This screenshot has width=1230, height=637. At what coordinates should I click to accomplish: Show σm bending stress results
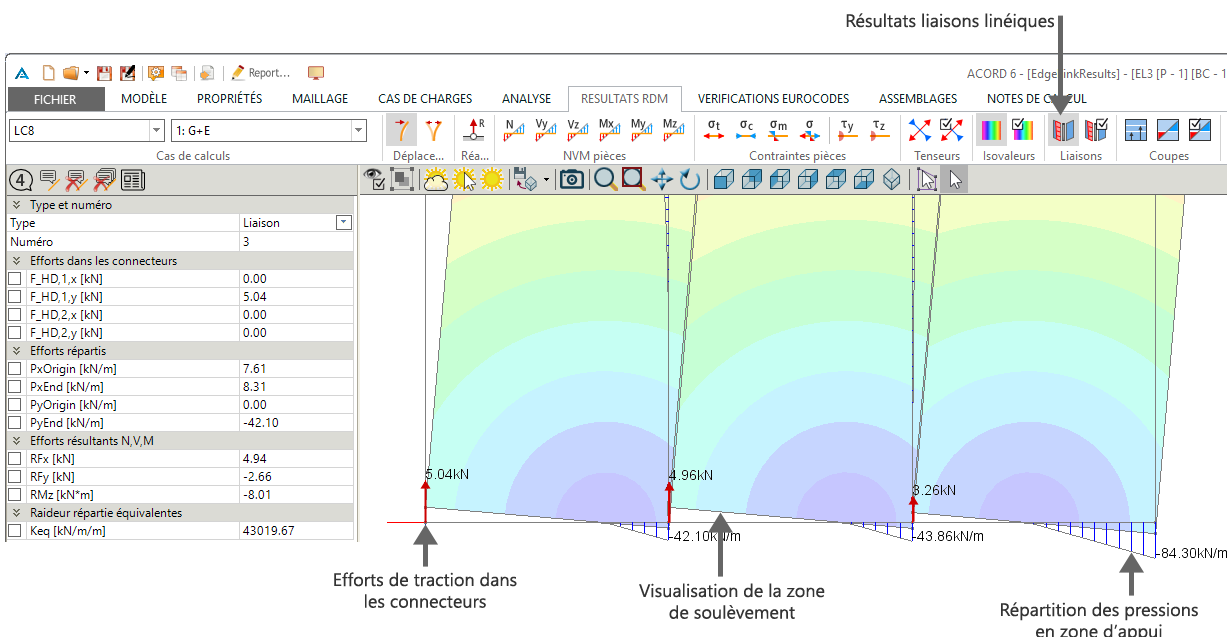click(778, 129)
